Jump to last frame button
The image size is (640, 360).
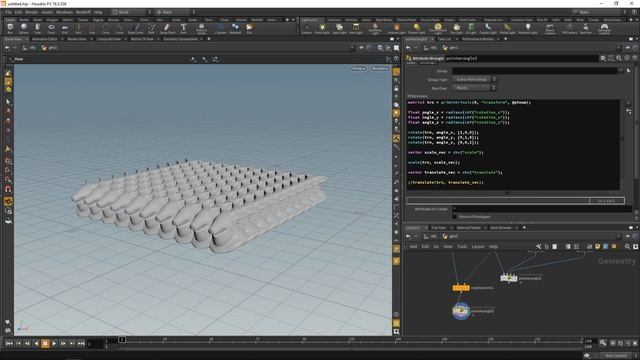(81, 344)
